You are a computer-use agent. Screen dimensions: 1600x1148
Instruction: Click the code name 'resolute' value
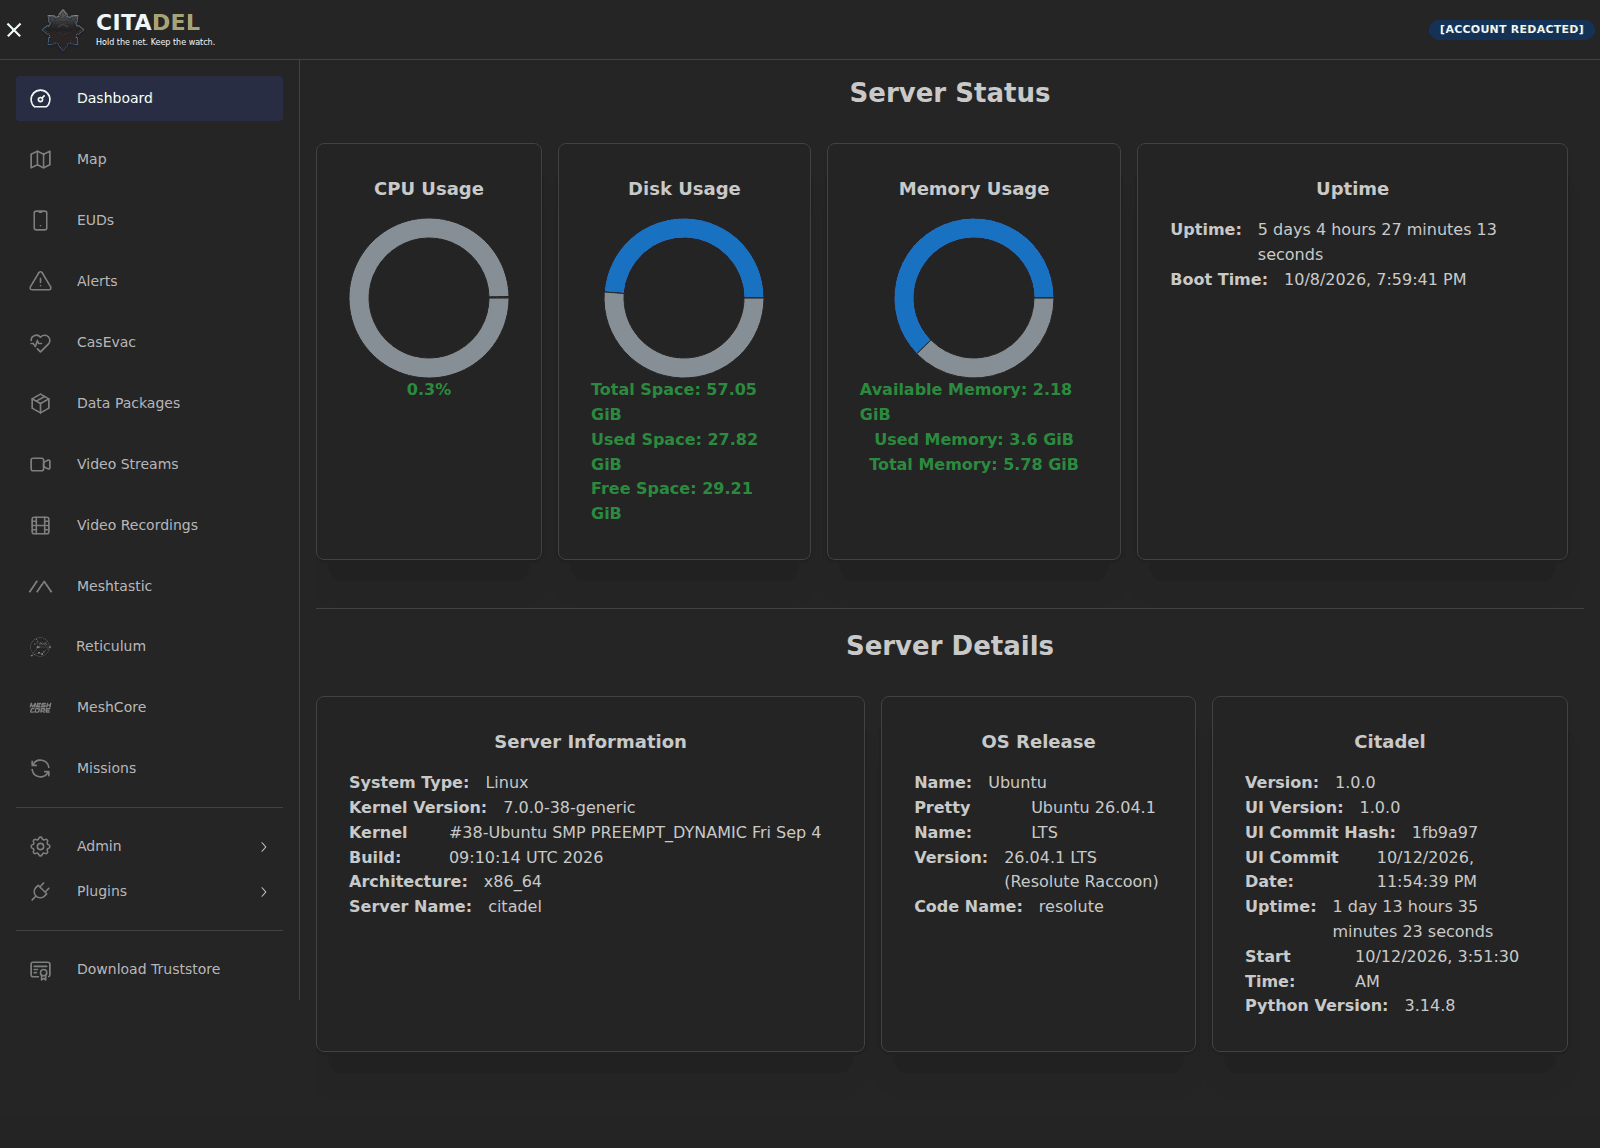1071,906
